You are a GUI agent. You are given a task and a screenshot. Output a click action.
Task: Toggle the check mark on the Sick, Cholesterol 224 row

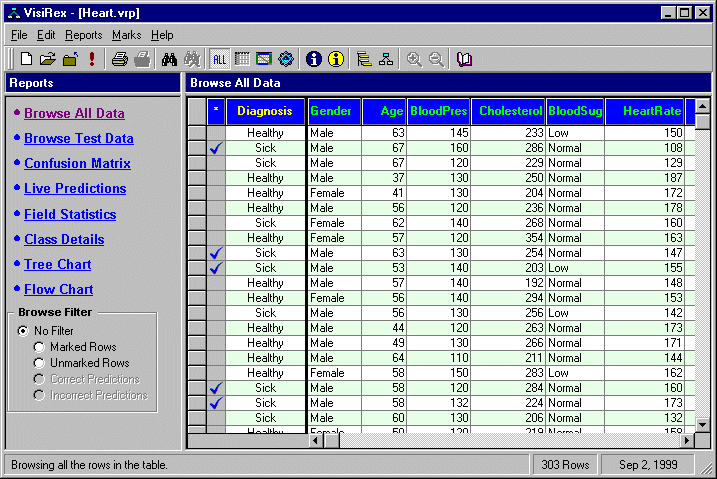point(216,403)
